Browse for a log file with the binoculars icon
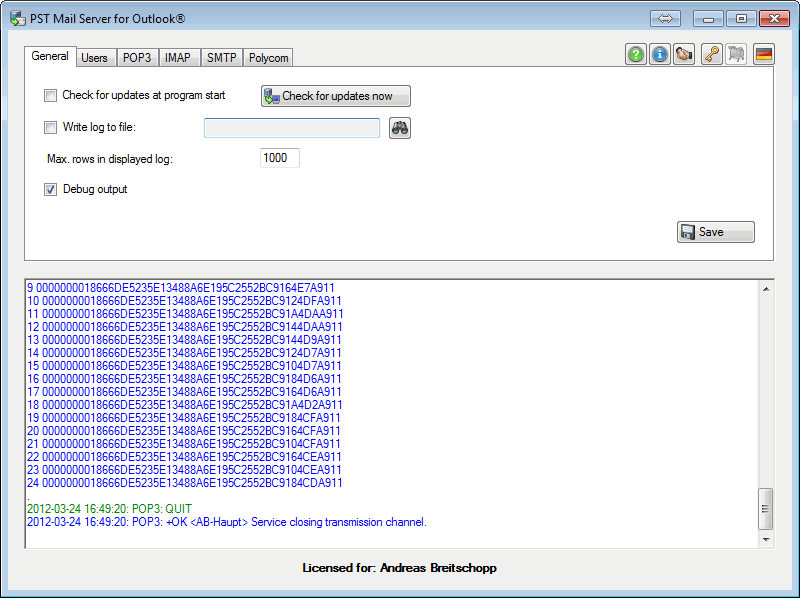Image resolution: width=800 pixels, height=598 pixels. pyautogui.click(x=399, y=128)
